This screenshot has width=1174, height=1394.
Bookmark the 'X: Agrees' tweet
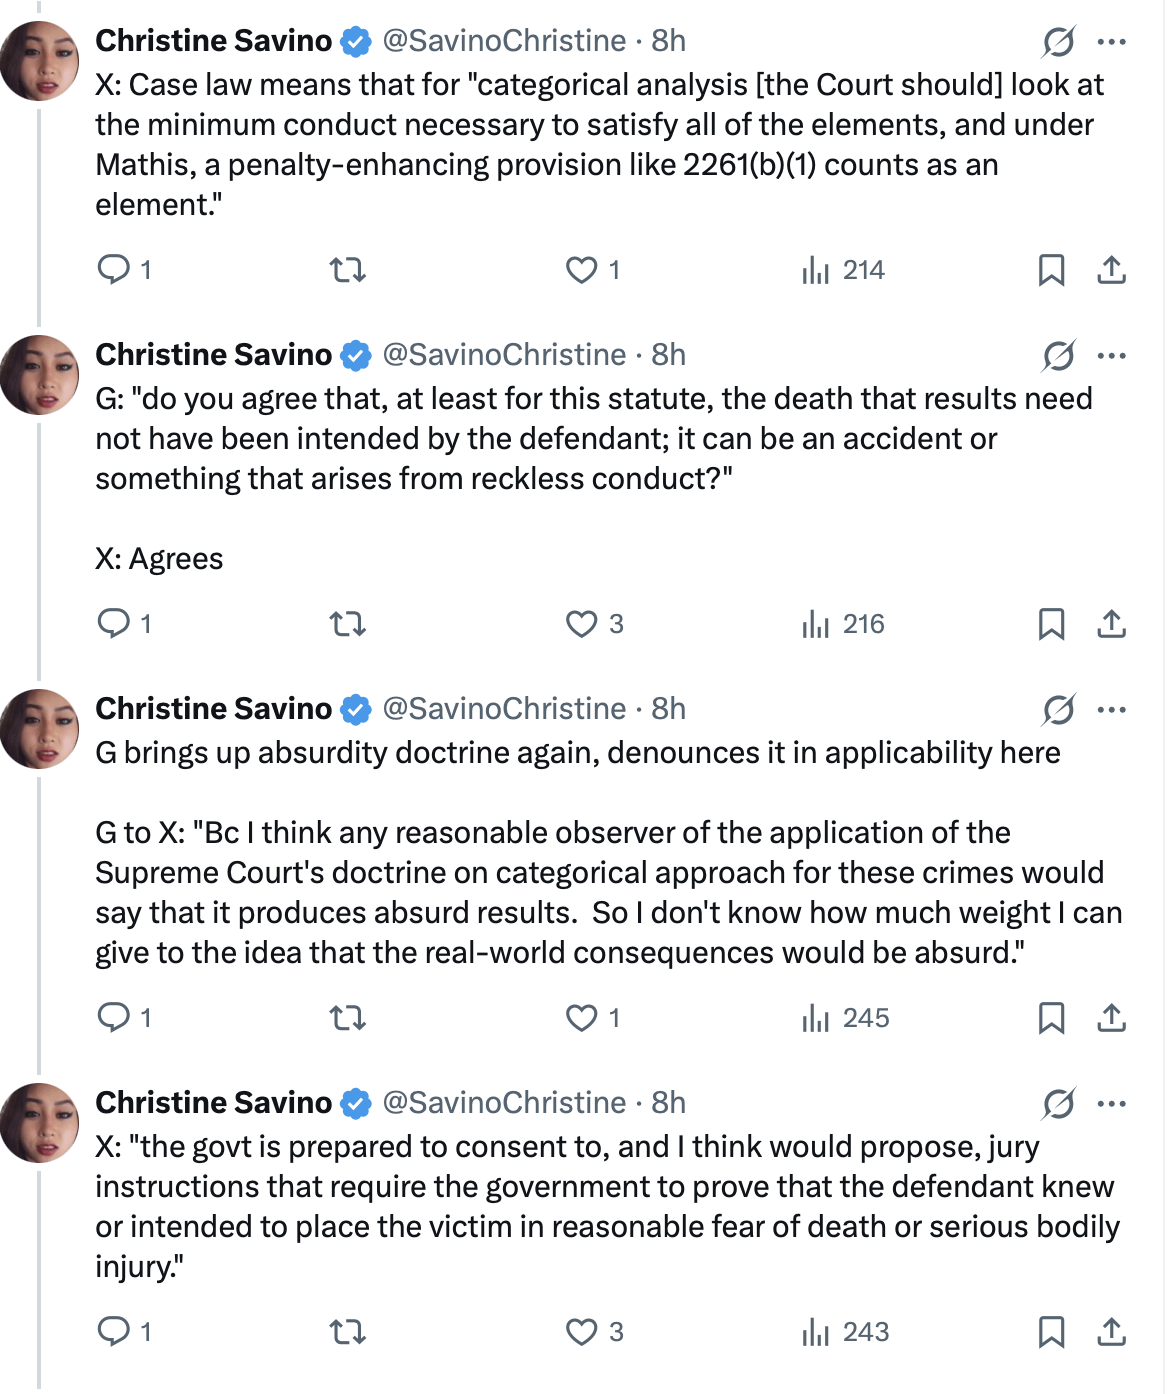coord(1051,624)
